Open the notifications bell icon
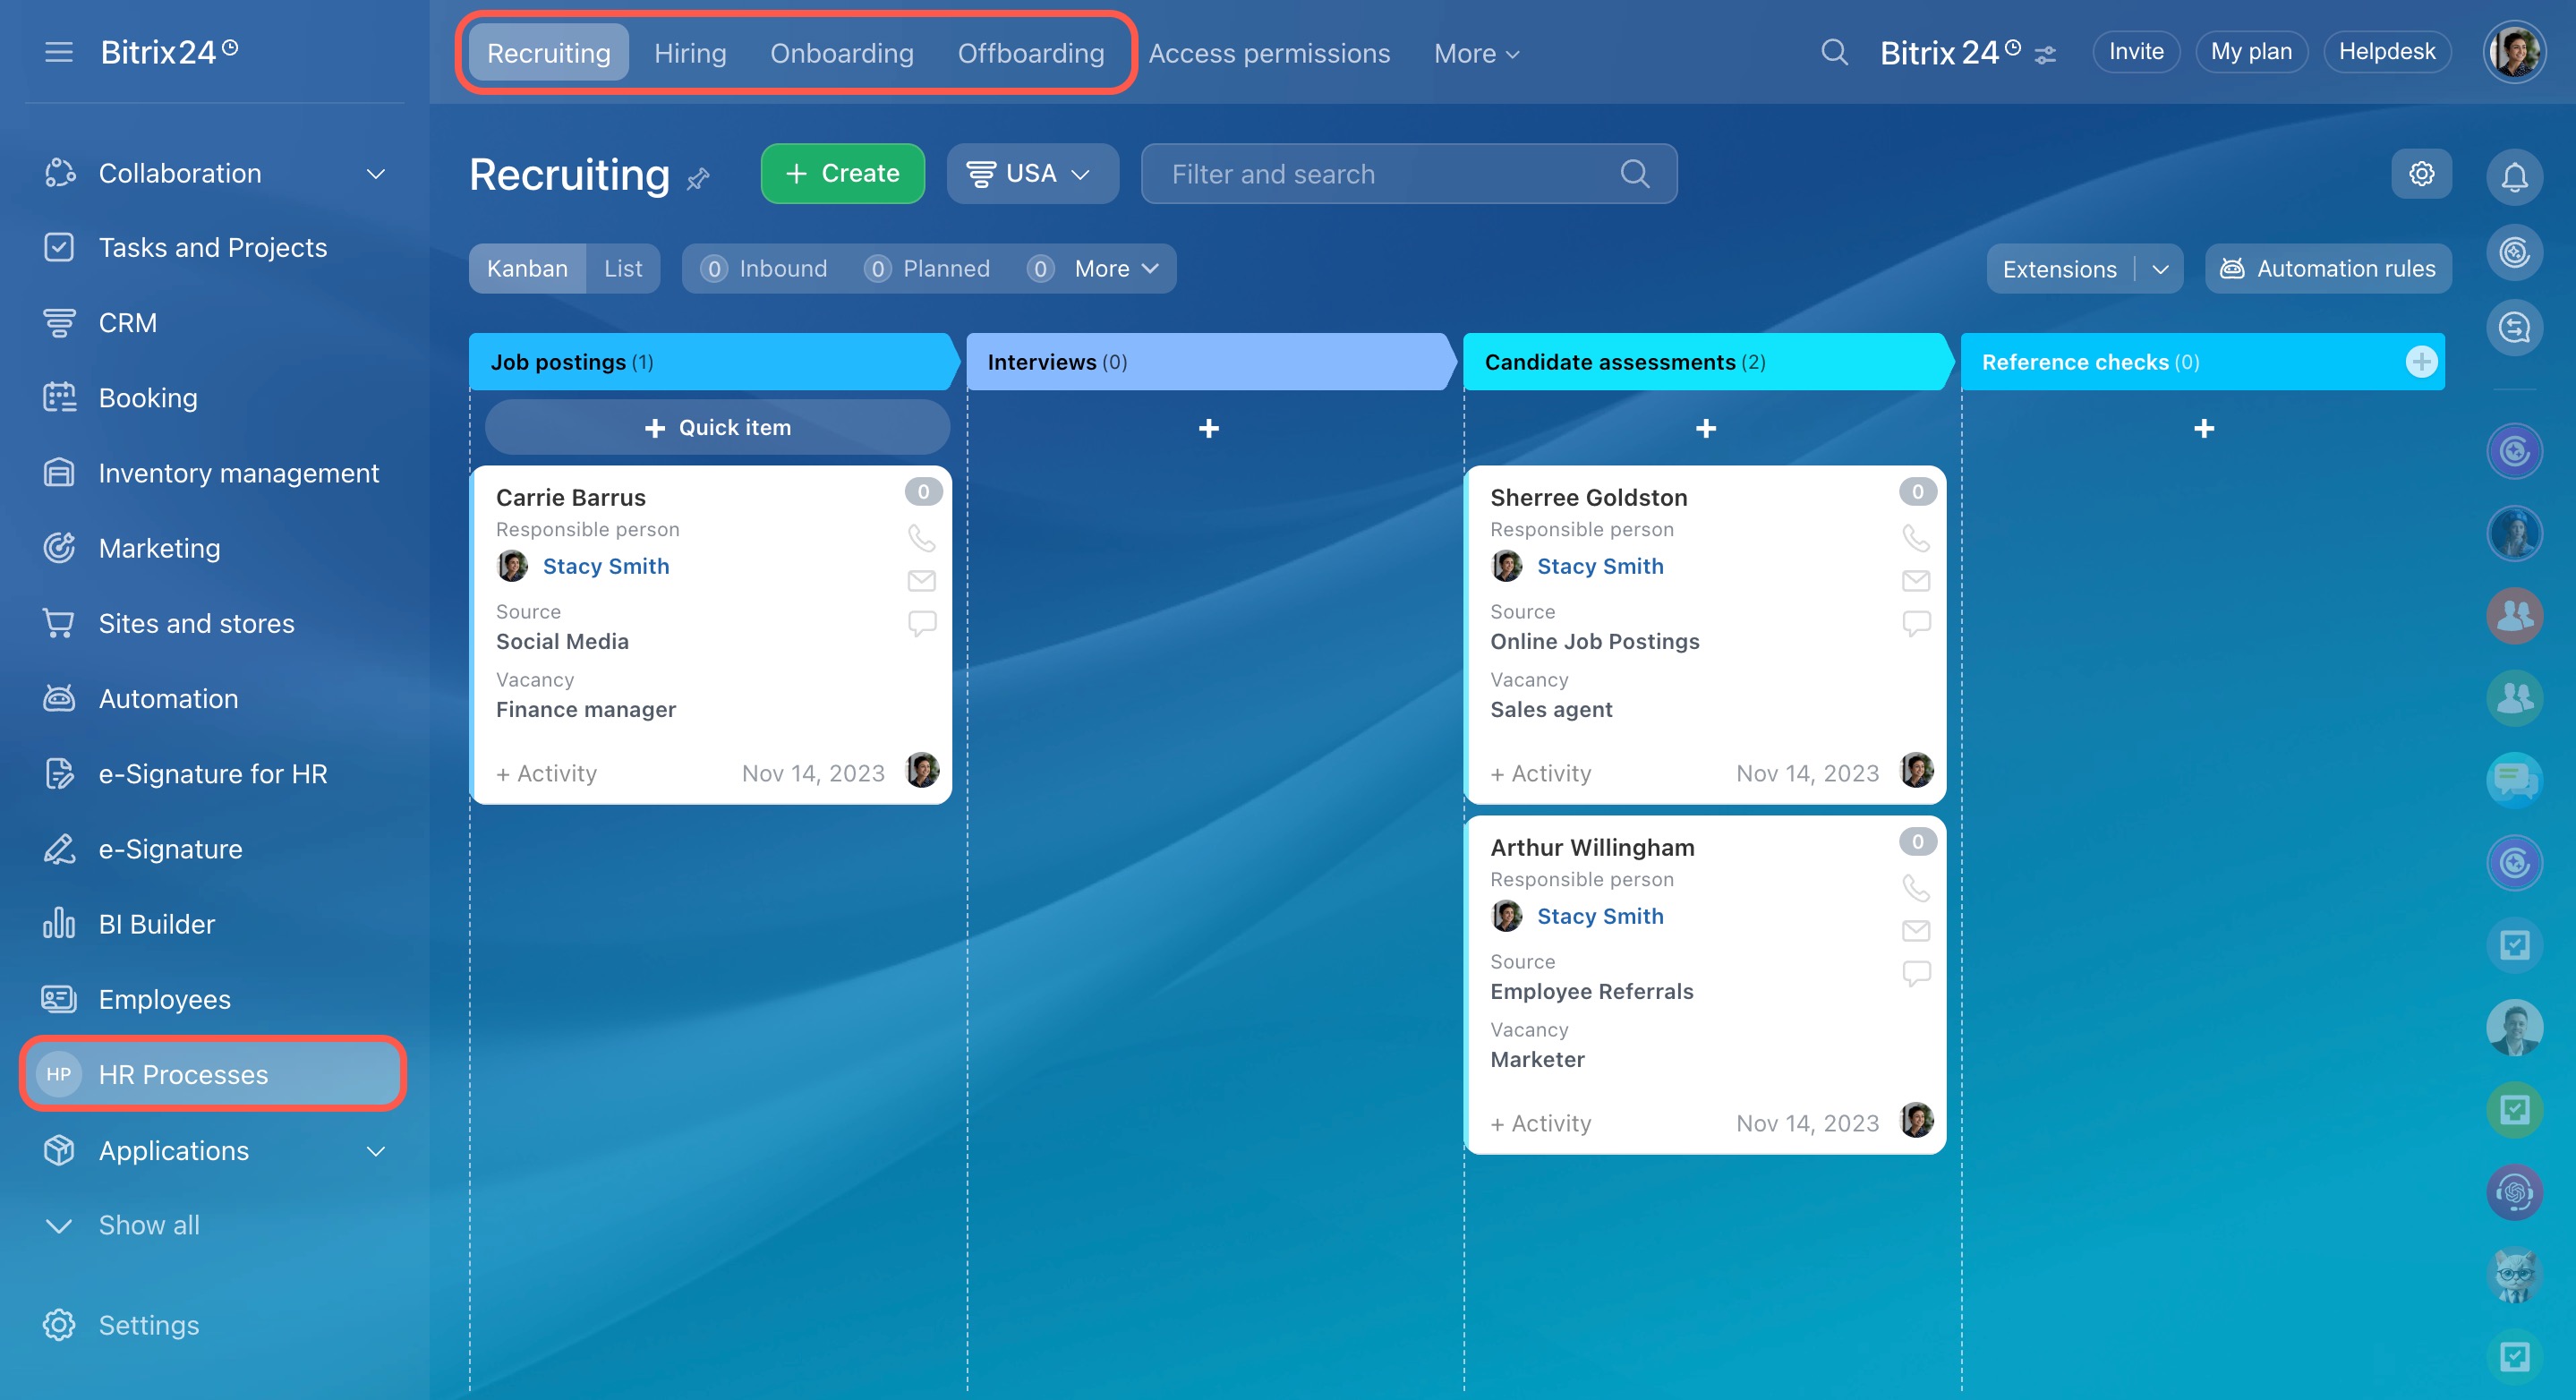Image resolution: width=2576 pixels, height=1400 pixels. [x=2514, y=177]
